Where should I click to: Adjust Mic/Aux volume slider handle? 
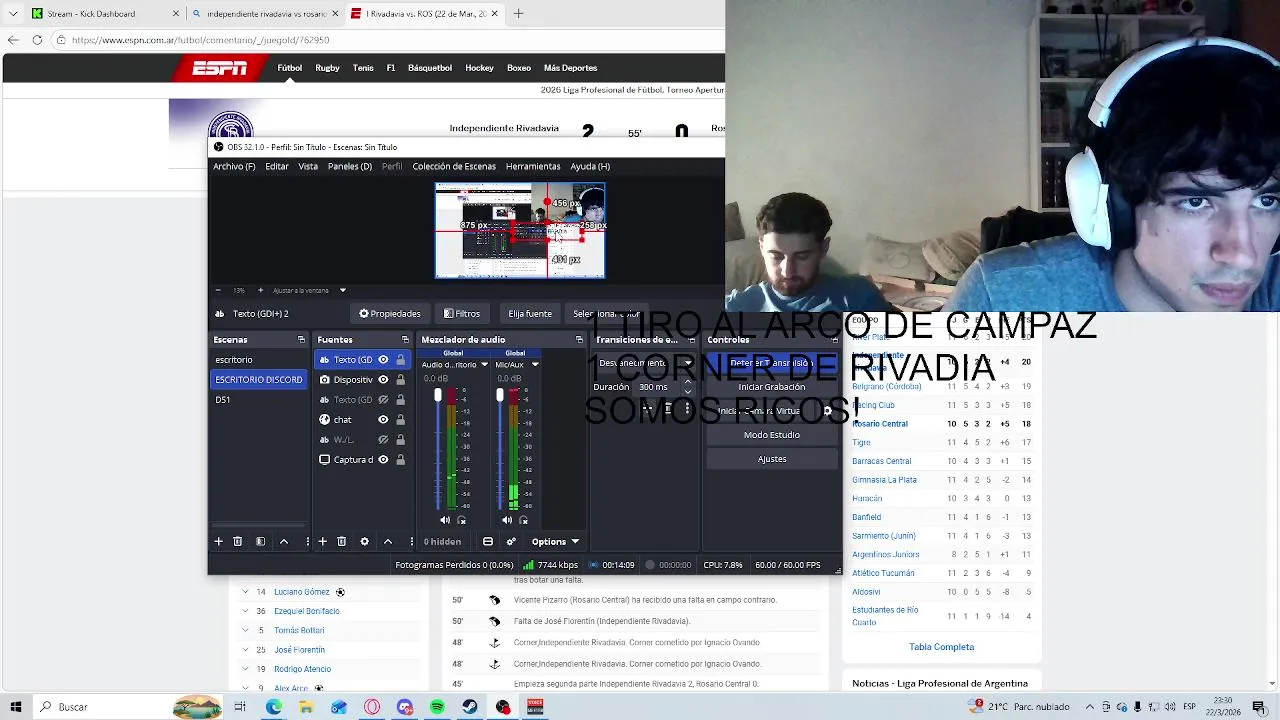(499, 397)
